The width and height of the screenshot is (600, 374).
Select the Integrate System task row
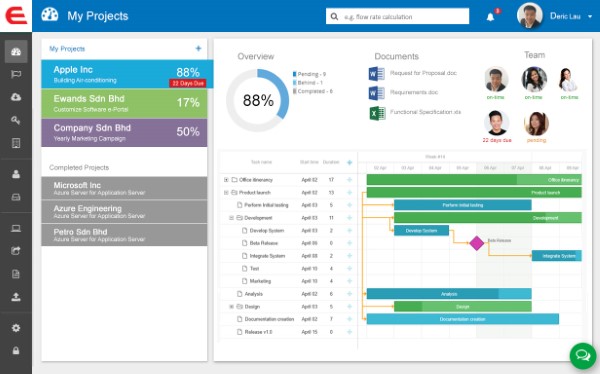point(289,256)
